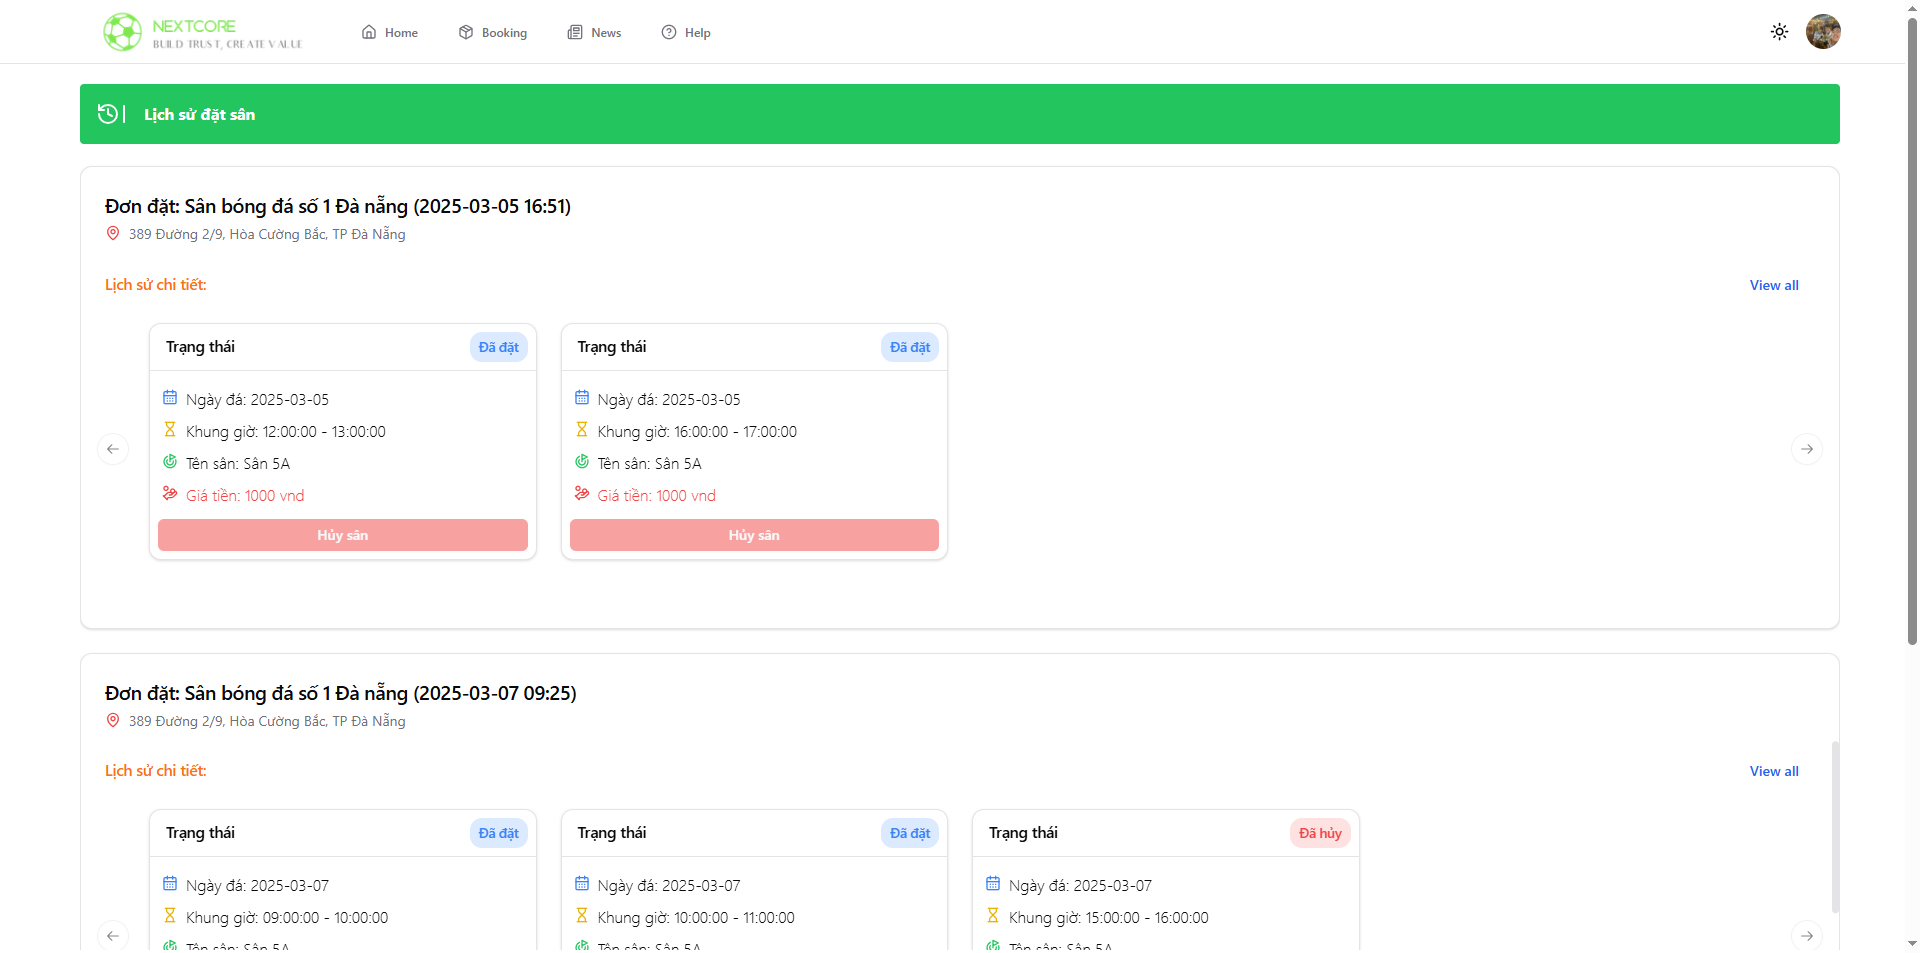Go to the Home menu item
Image resolution: width=1920 pixels, height=953 pixels.
pos(390,33)
